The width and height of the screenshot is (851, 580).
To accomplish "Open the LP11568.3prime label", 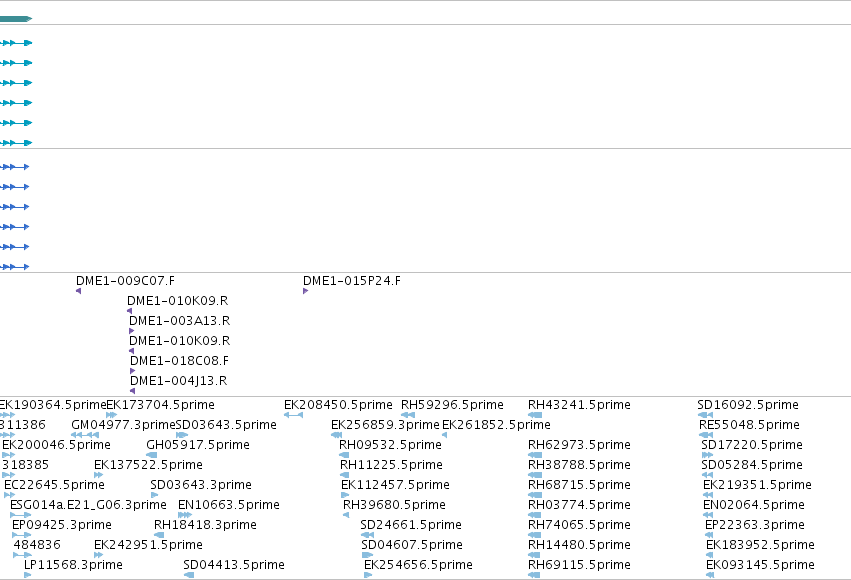I will (73, 565).
